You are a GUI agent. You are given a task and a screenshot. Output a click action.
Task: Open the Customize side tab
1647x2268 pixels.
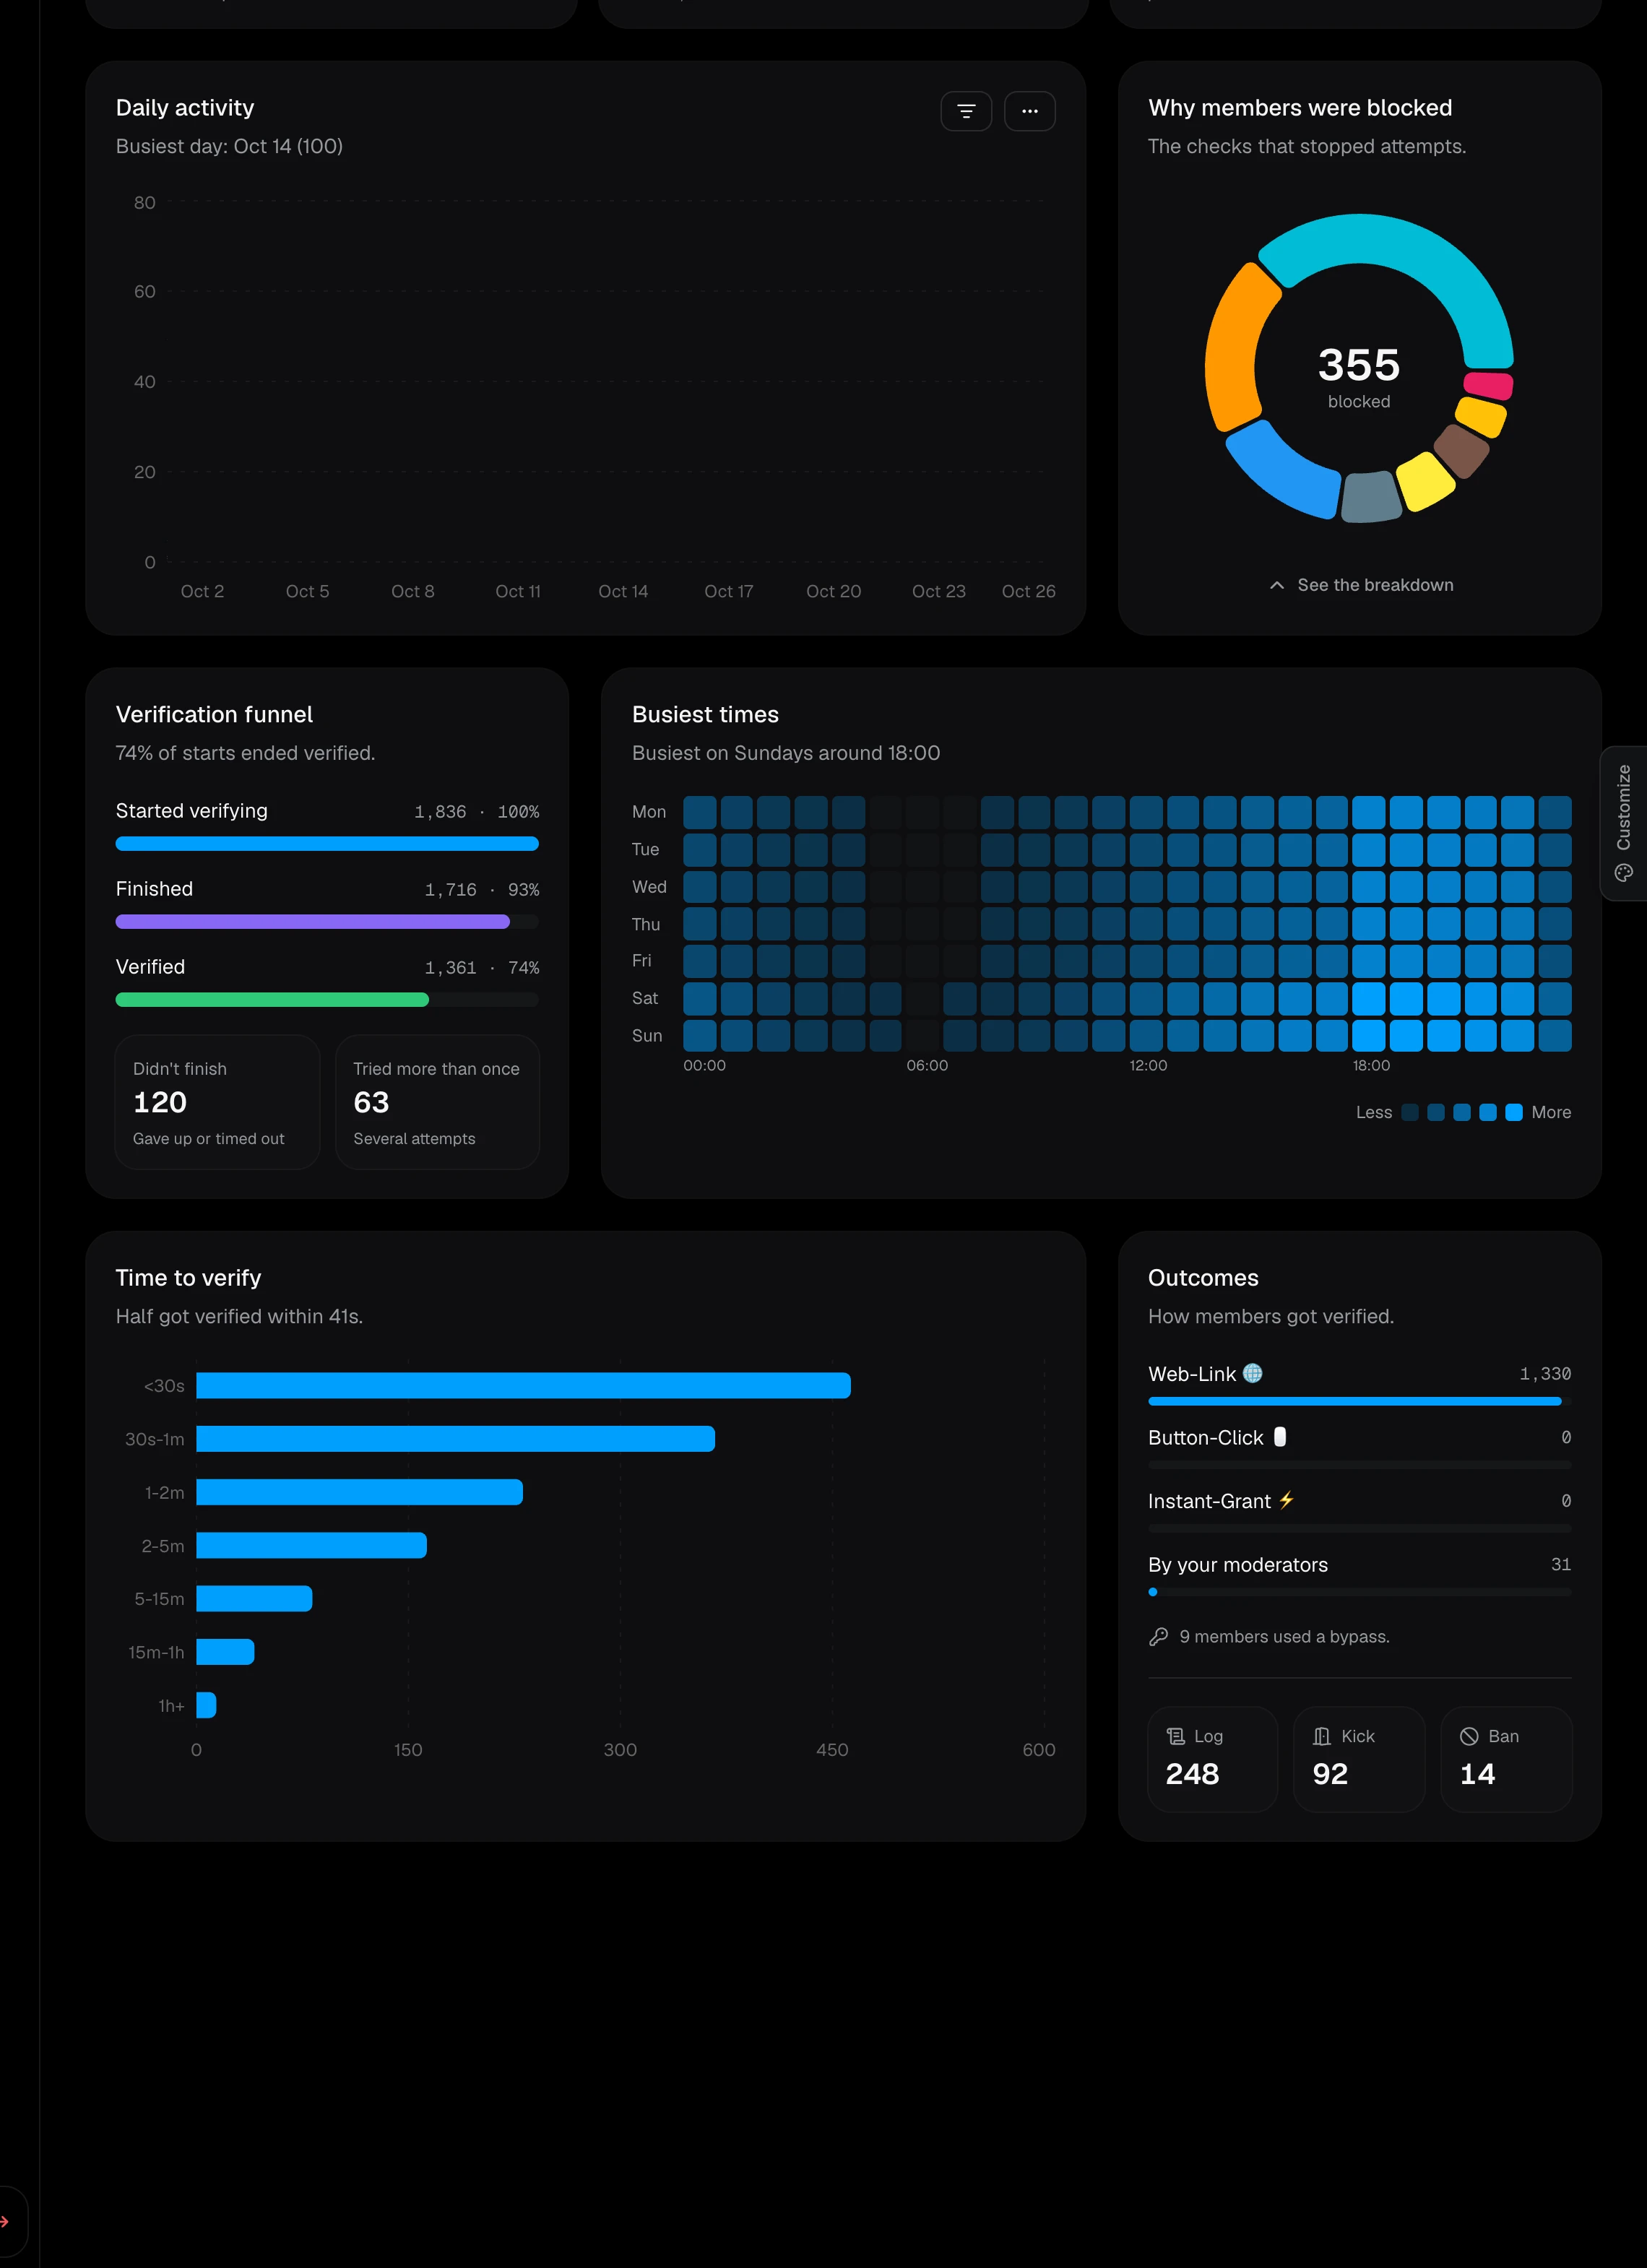click(x=1624, y=823)
